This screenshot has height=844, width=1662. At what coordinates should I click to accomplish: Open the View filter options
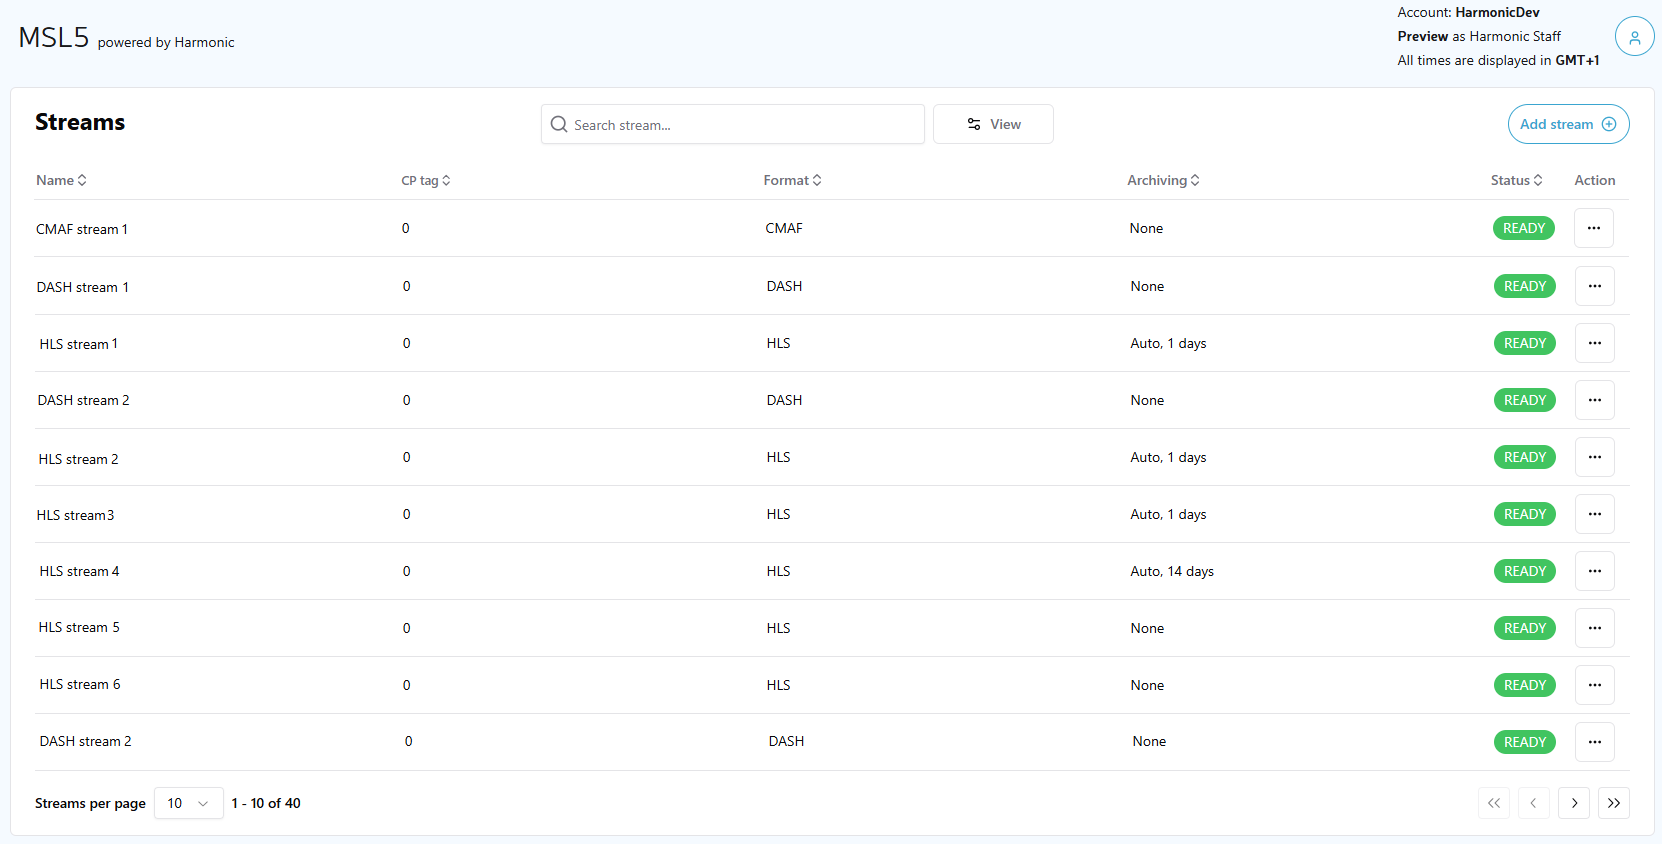(x=993, y=124)
